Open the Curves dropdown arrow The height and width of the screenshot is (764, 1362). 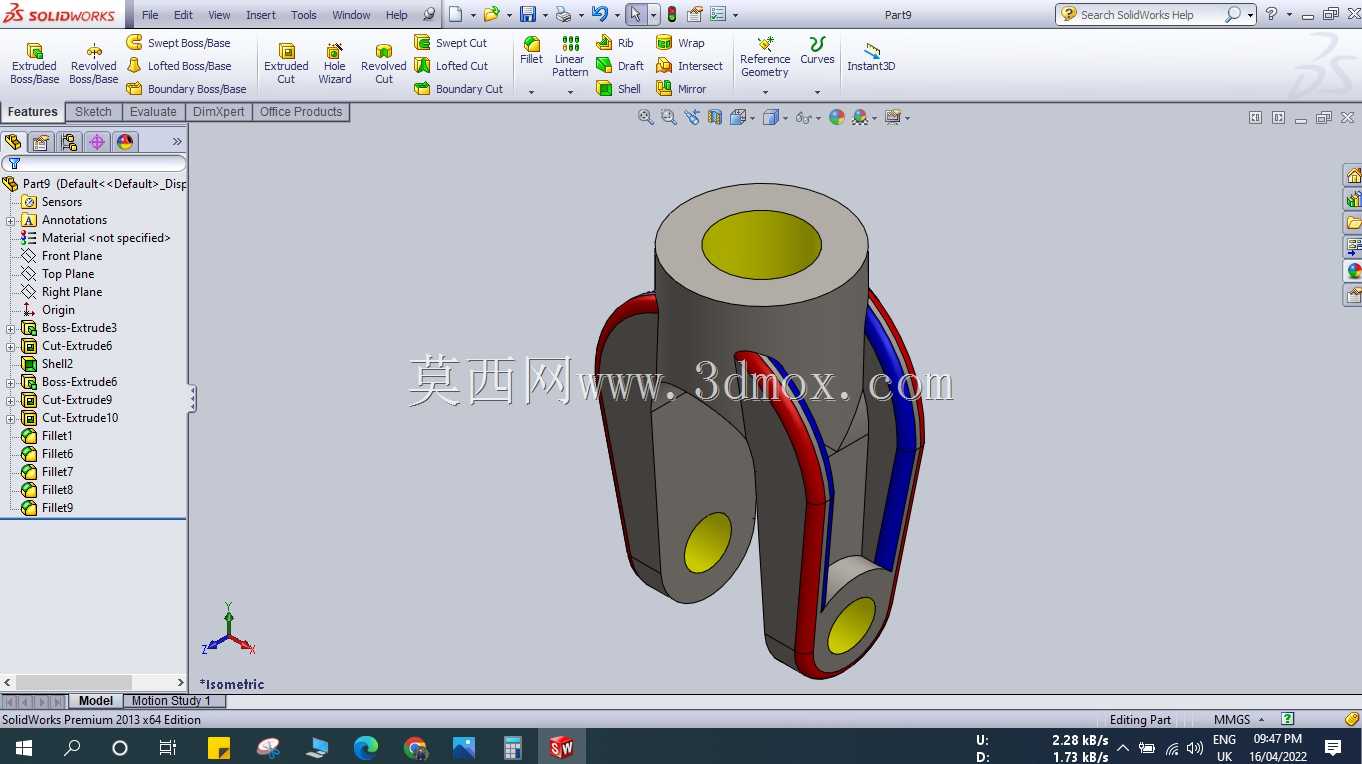click(817, 92)
